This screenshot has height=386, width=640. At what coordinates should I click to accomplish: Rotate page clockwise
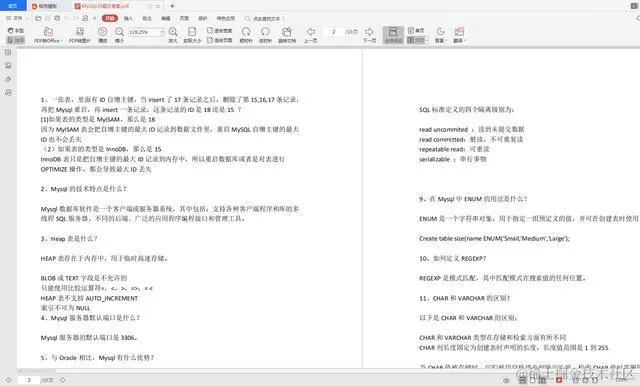tap(246, 35)
